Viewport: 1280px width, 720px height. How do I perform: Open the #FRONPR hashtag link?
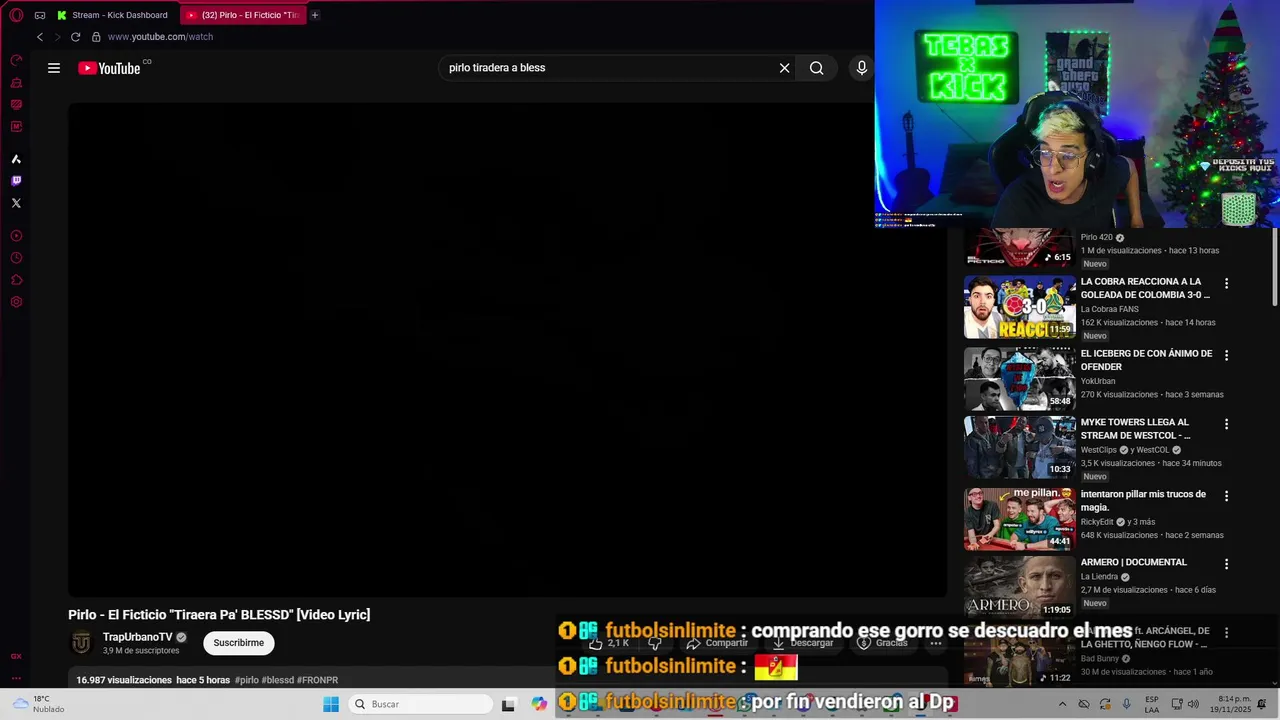pyautogui.click(x=317, y=680)
